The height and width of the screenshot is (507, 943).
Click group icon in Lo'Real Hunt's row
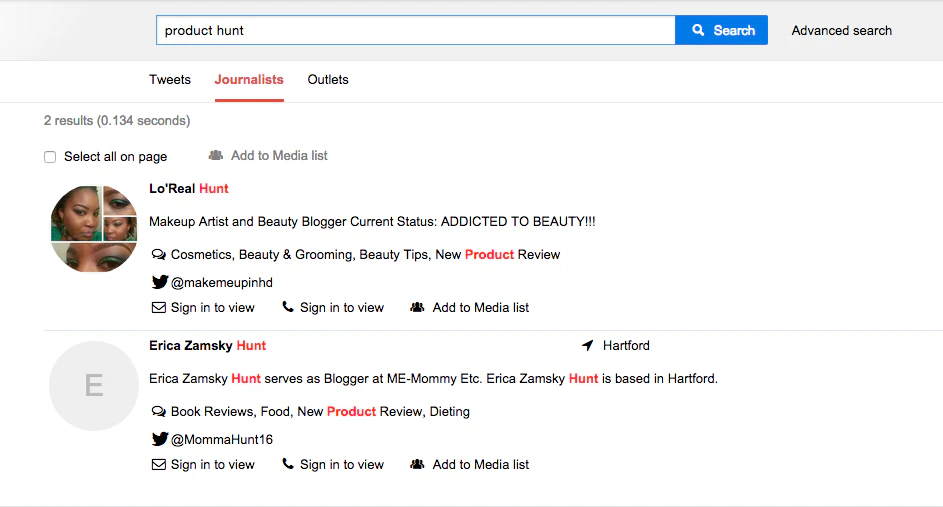coord(417,307)
